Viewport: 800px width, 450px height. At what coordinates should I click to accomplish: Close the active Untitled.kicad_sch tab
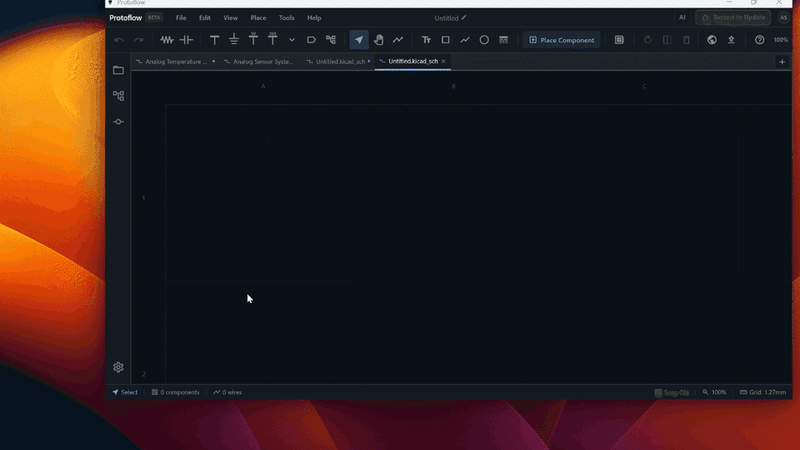point(443,61)
